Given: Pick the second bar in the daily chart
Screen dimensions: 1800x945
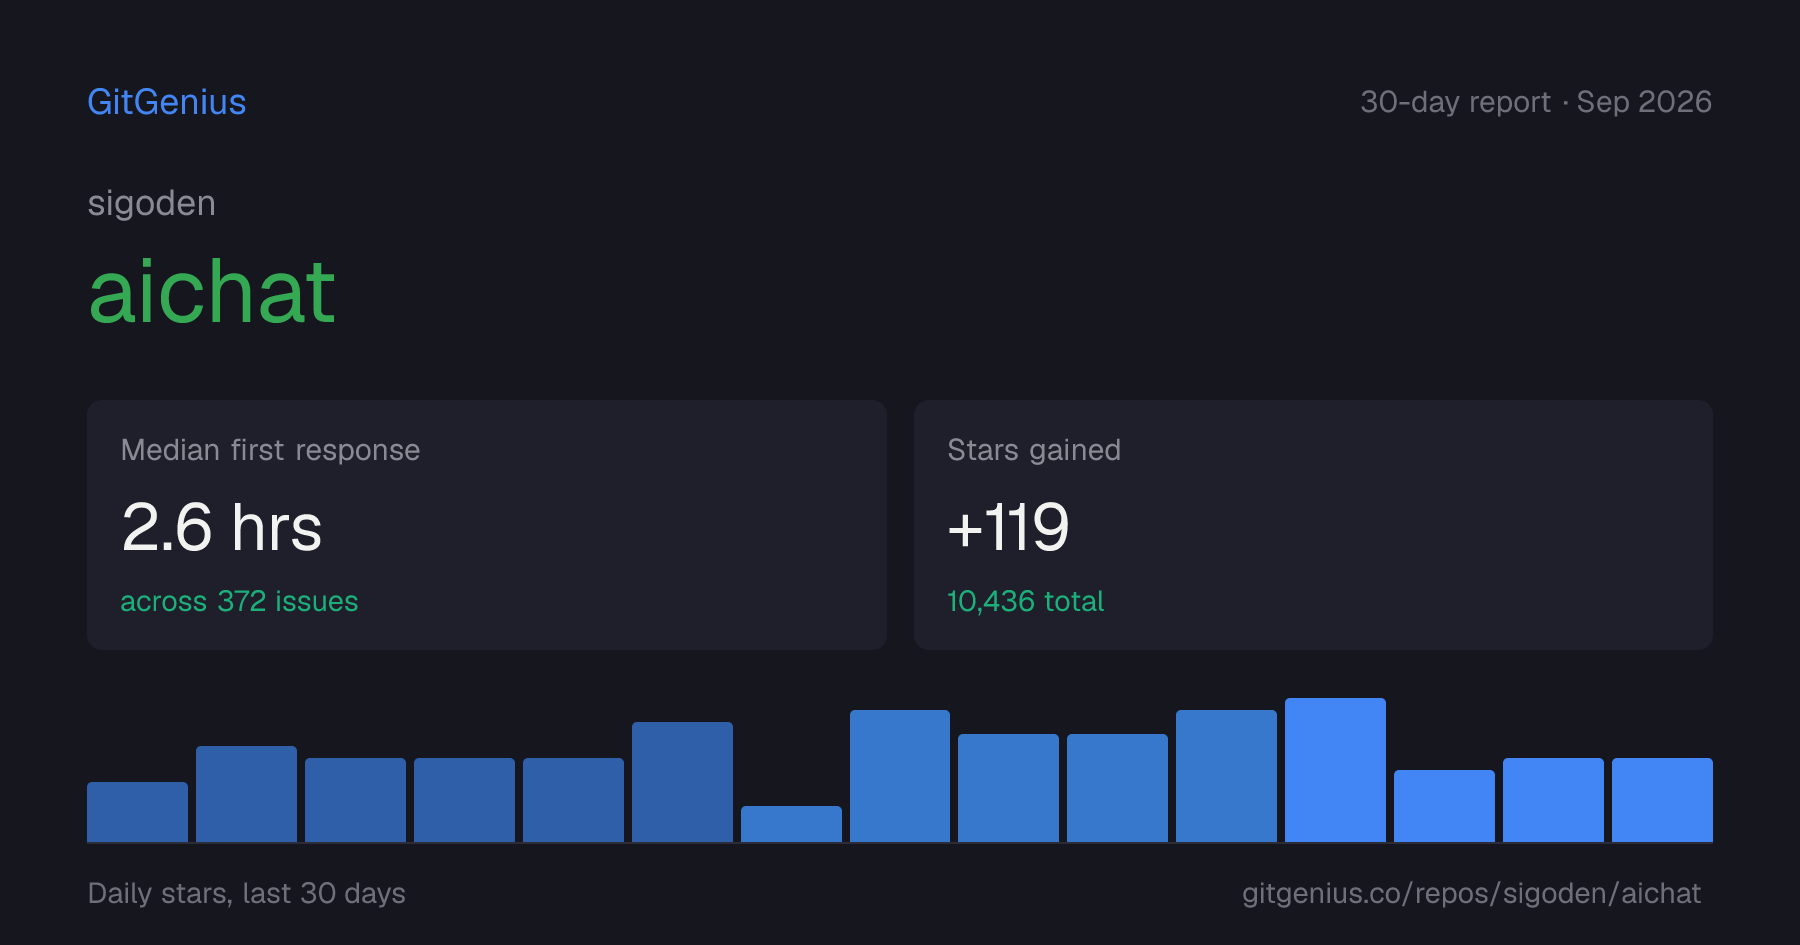Looking at the screenshot, I should click(246, 794).
